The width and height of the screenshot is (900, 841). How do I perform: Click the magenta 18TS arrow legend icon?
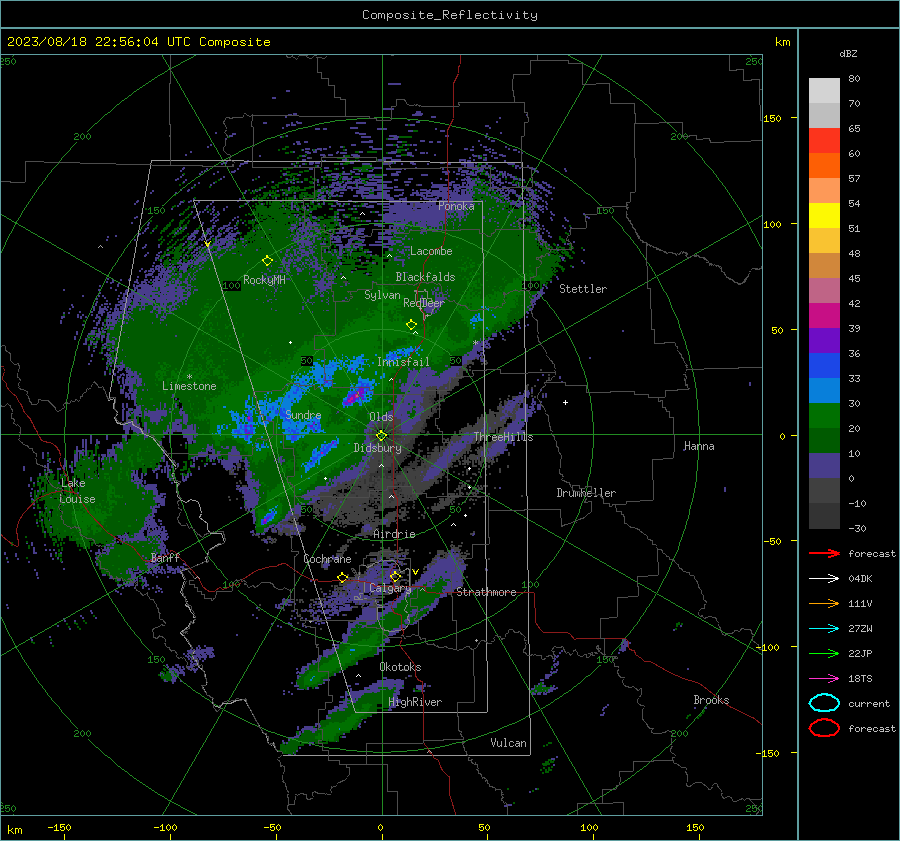(x=824, y=679)
